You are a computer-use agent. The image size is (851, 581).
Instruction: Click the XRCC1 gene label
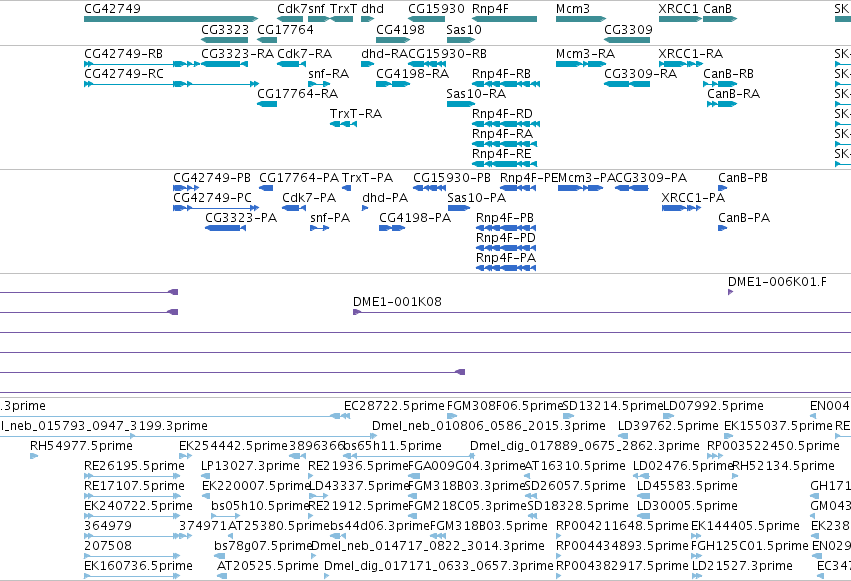pyautogui.click(x=678, y=9)
